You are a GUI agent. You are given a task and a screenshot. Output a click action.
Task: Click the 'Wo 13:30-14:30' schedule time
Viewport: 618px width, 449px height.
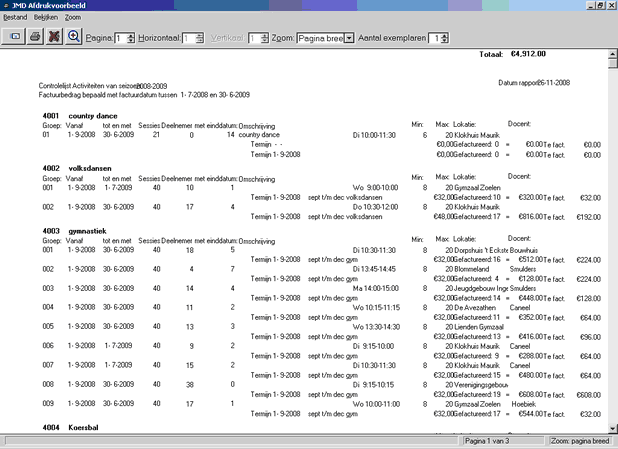click(x=376, y=327)
